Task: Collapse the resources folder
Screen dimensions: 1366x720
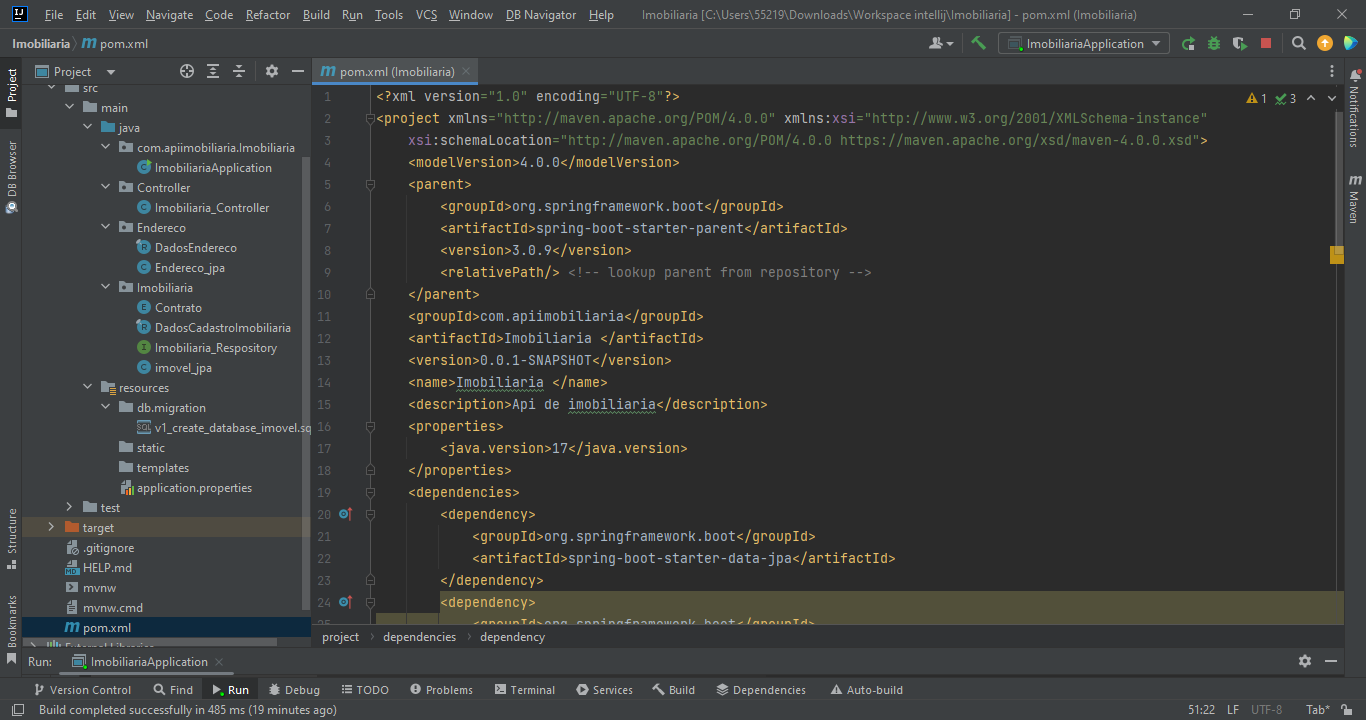Action: (87, 388)
